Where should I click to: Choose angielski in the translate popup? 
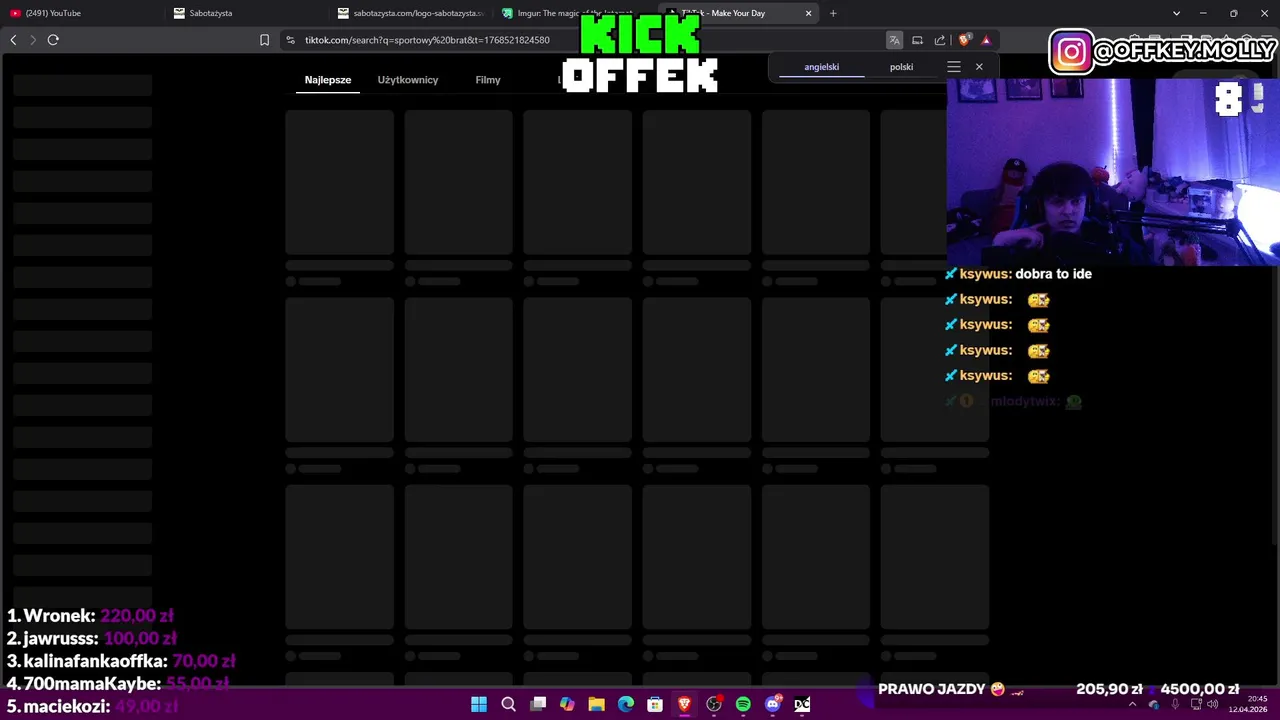pyautogui.click(x=822, y=67)
